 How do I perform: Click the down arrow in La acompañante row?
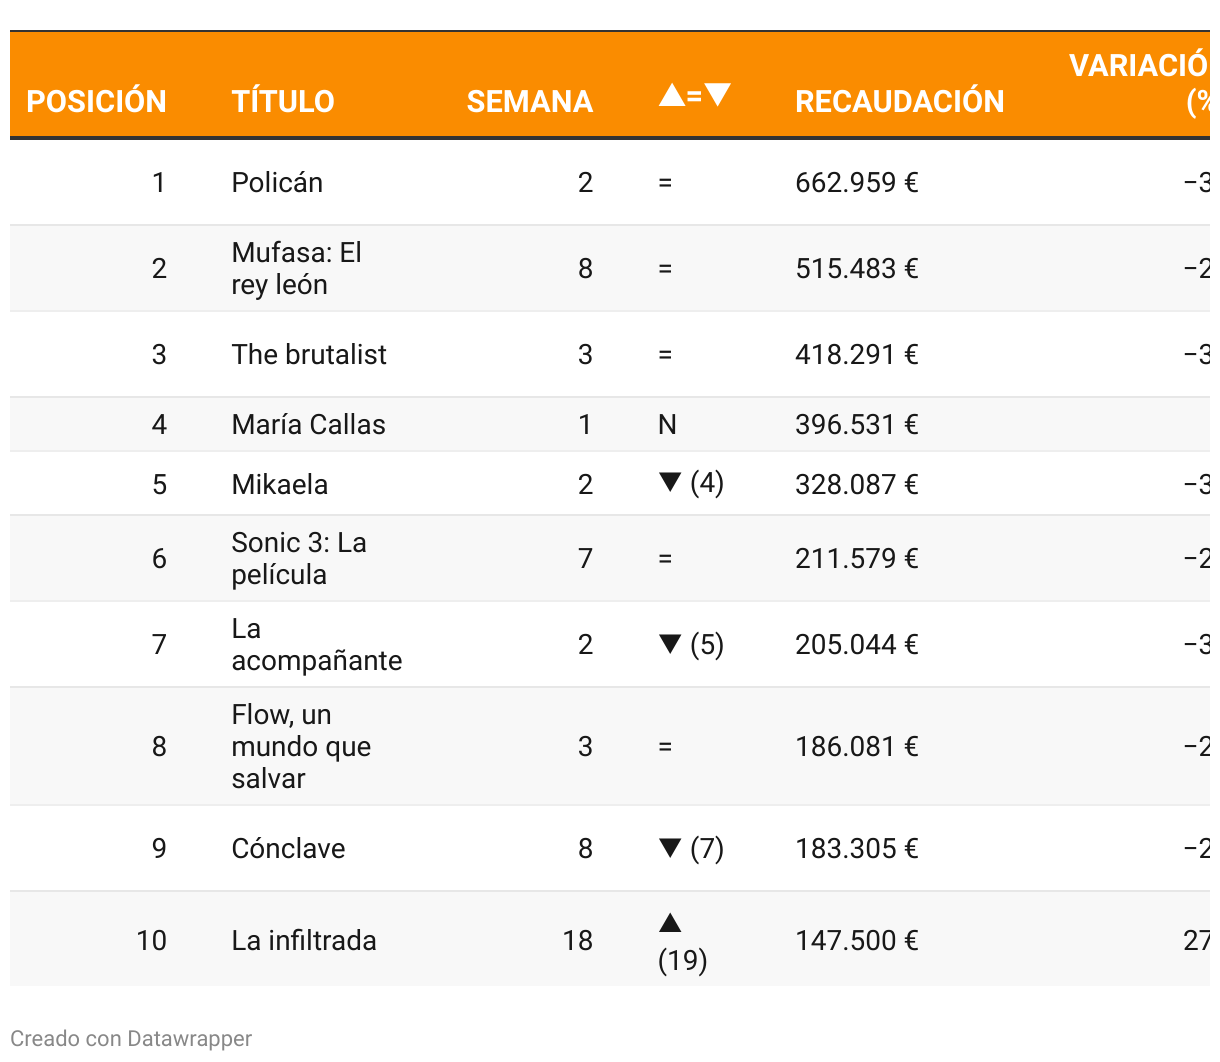pyautogui.click(x=670, y=643)
